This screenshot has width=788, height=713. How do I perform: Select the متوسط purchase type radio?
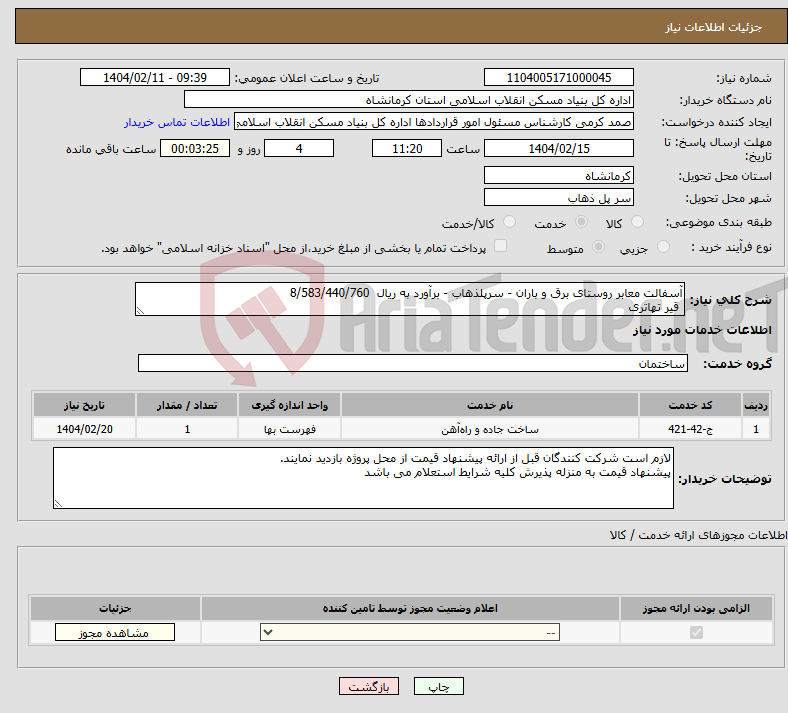pyautogui.click(x=599, y=247)
